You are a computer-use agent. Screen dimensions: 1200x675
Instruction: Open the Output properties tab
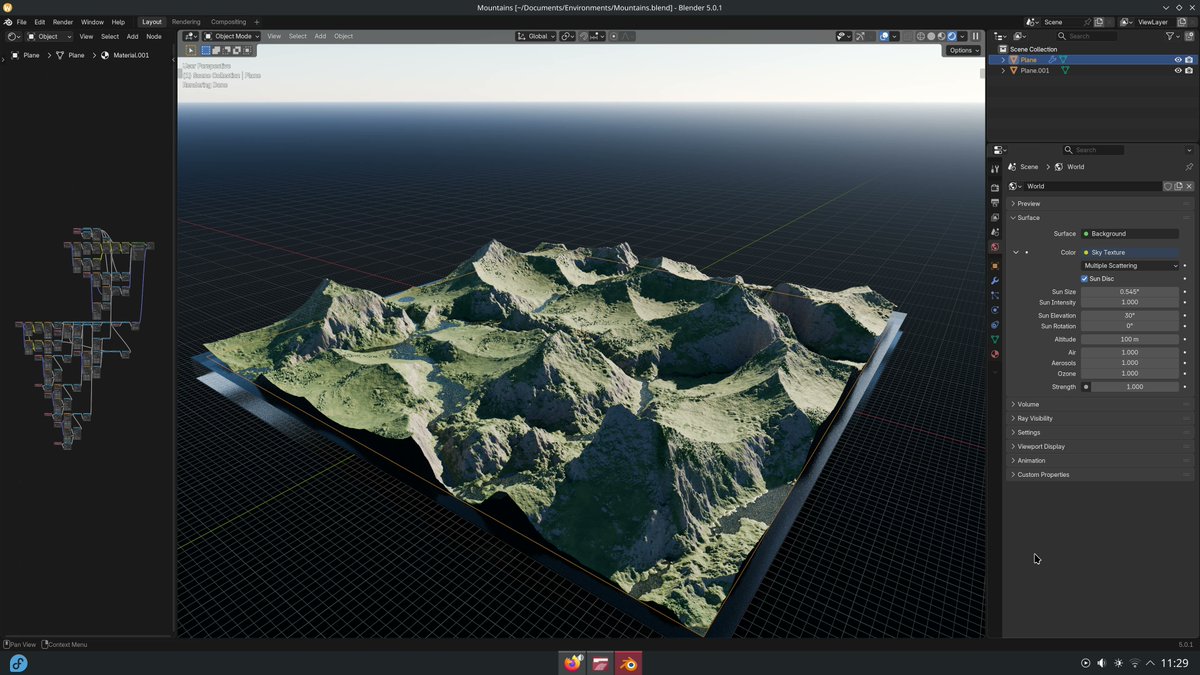point(994,203)
